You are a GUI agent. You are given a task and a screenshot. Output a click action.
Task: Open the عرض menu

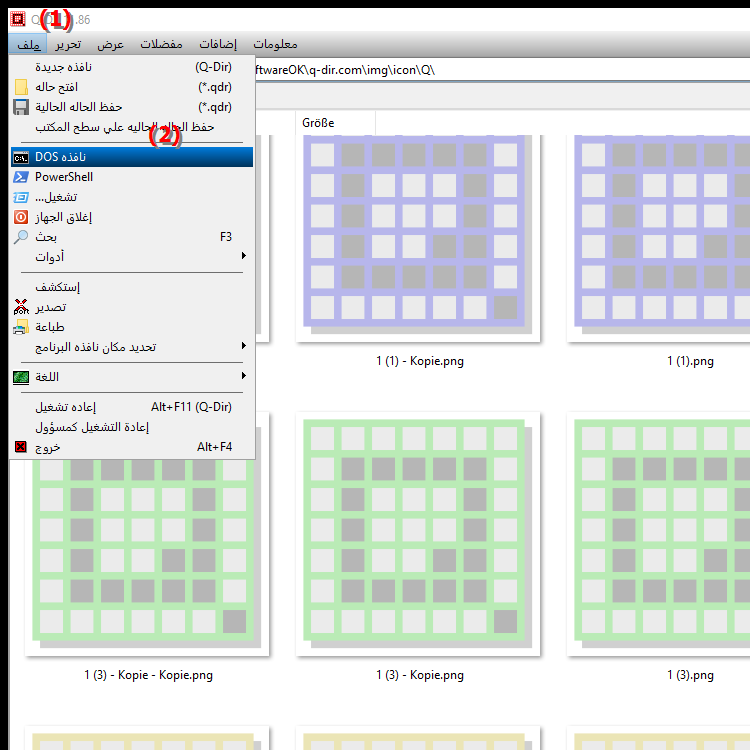110,44
